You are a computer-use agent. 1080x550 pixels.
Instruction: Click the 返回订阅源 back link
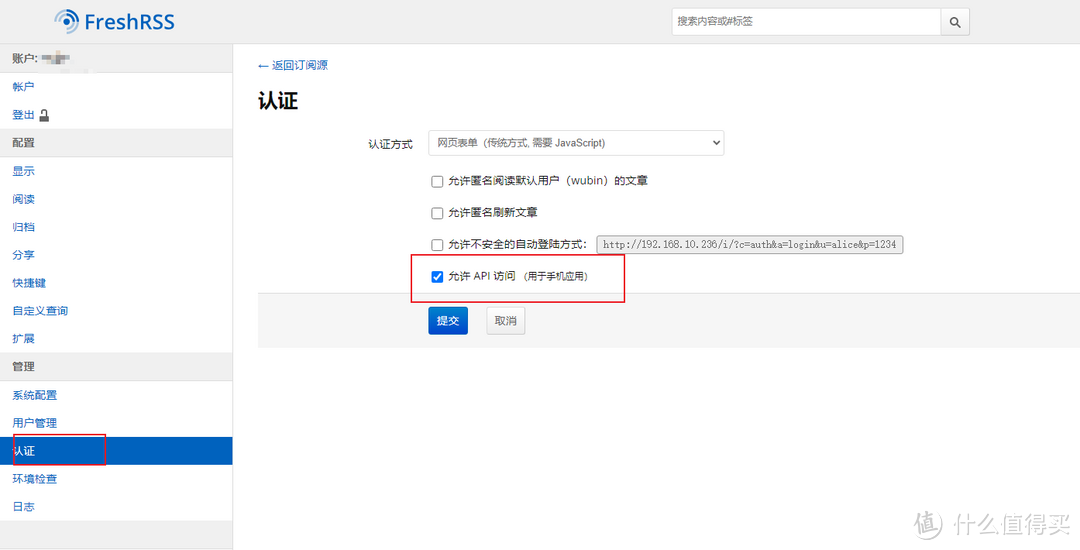(293, 65)
